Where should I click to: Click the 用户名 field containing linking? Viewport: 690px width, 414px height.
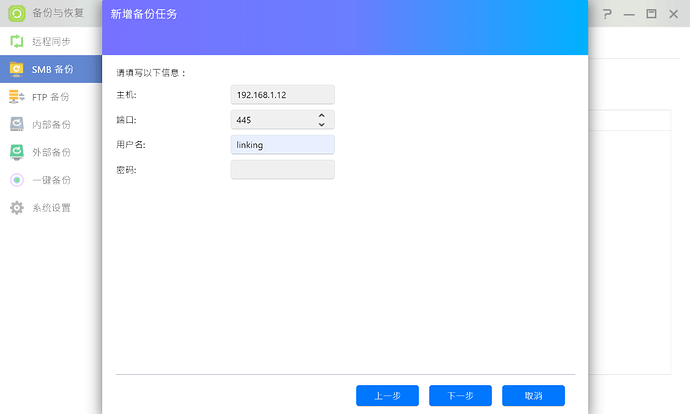click(x=282, y=145)
